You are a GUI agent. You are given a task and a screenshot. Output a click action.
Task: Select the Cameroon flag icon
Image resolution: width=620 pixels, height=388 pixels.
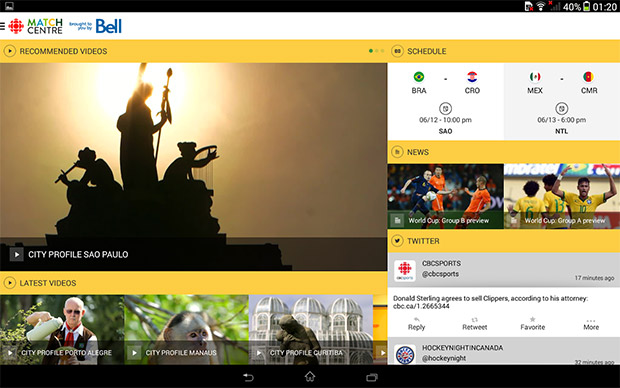pyautogui.click(x=588, y=76)
